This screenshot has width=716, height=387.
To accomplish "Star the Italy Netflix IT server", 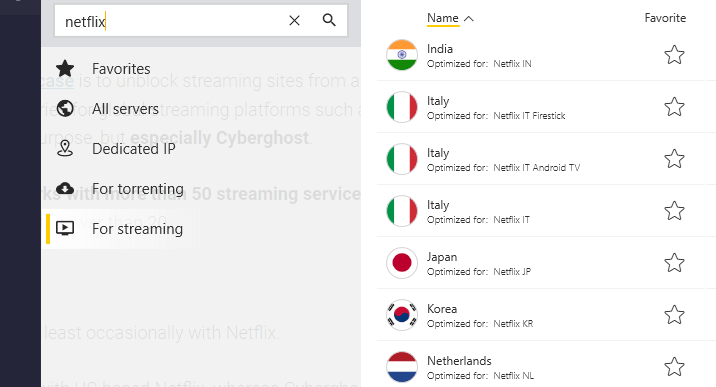I will [674, 211].
